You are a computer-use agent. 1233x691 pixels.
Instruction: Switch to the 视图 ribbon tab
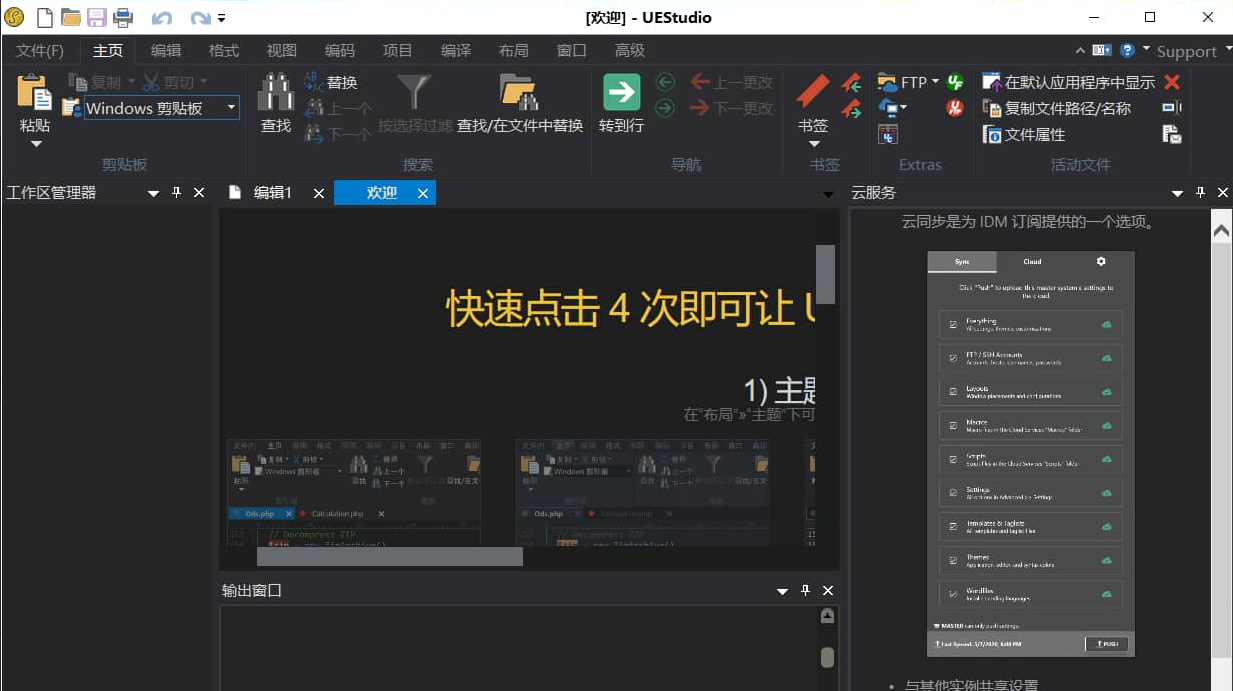pyautogui.click(x=282, y=51)
